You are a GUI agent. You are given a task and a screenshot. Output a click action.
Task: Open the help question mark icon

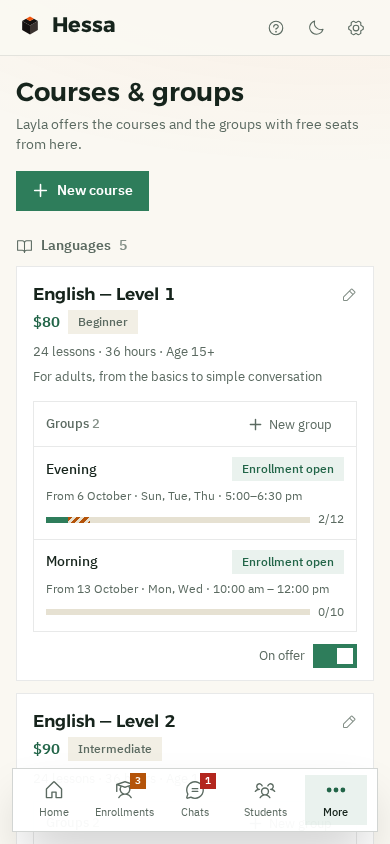[276, 28]
